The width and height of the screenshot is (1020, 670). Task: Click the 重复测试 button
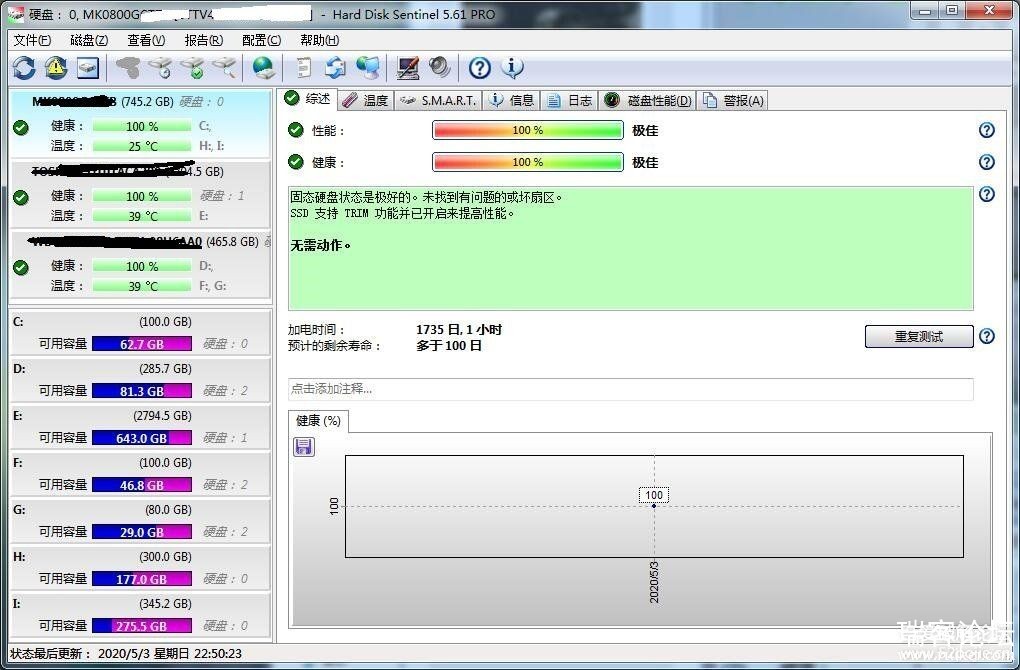(x=919, y=336)
